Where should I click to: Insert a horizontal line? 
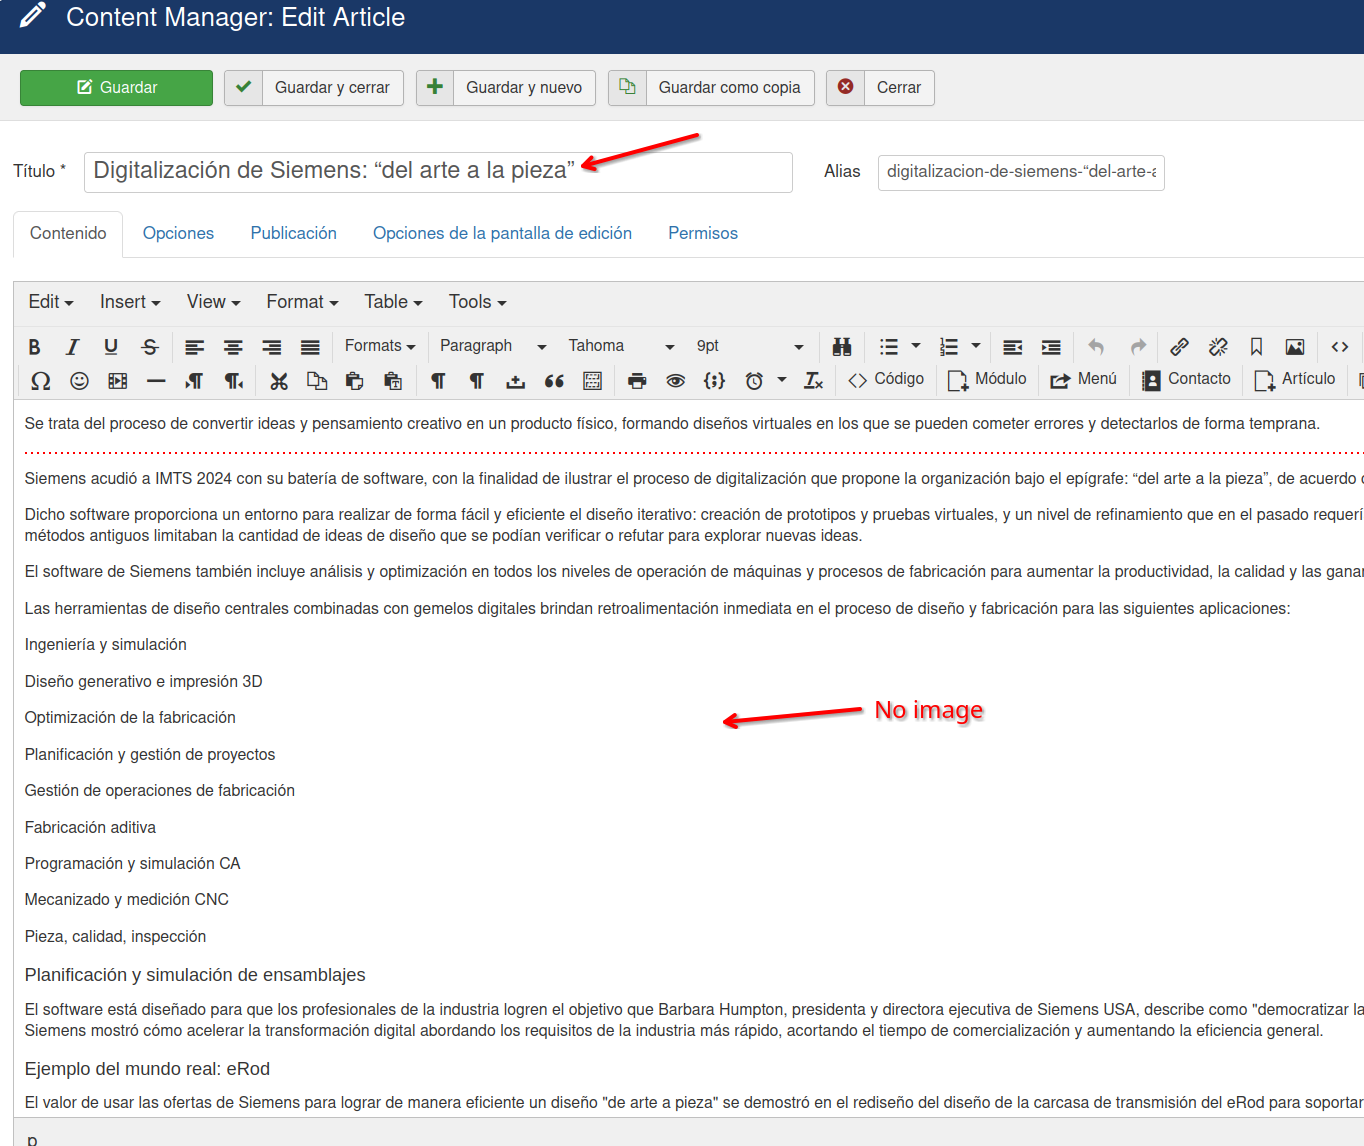click(156, 380)
